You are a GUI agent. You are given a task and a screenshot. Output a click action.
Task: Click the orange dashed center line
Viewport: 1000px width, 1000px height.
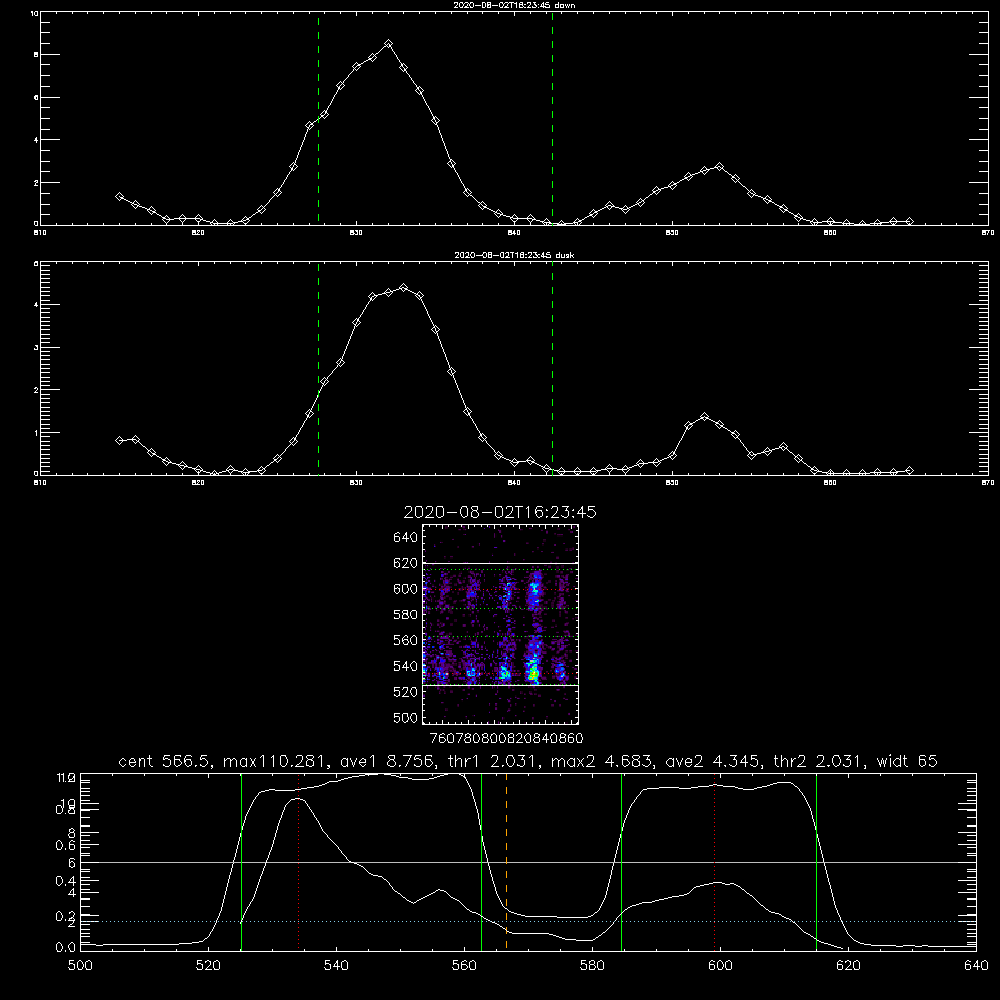coord(506,862)
